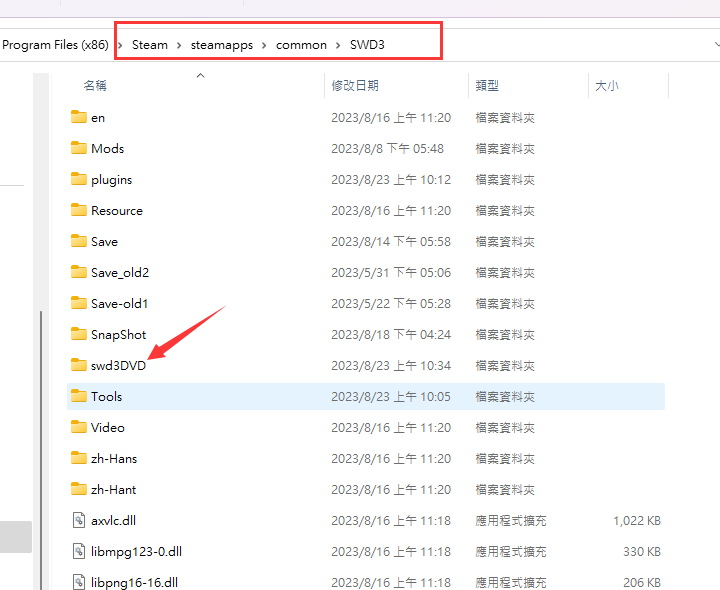Select the Mods folder name
This screenshot has width=720, height=590.
107,149
